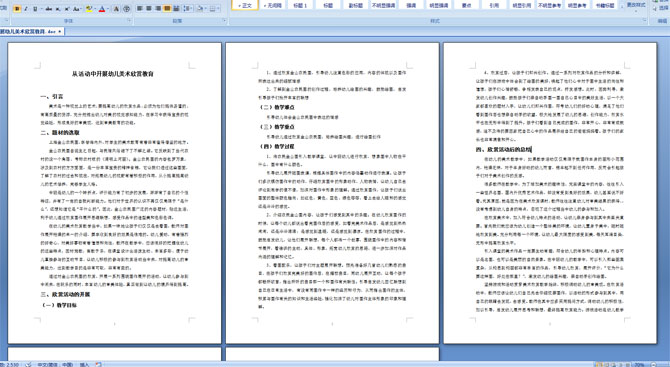Open the font color dropdown arrow
670x367 pixels.
108,9
